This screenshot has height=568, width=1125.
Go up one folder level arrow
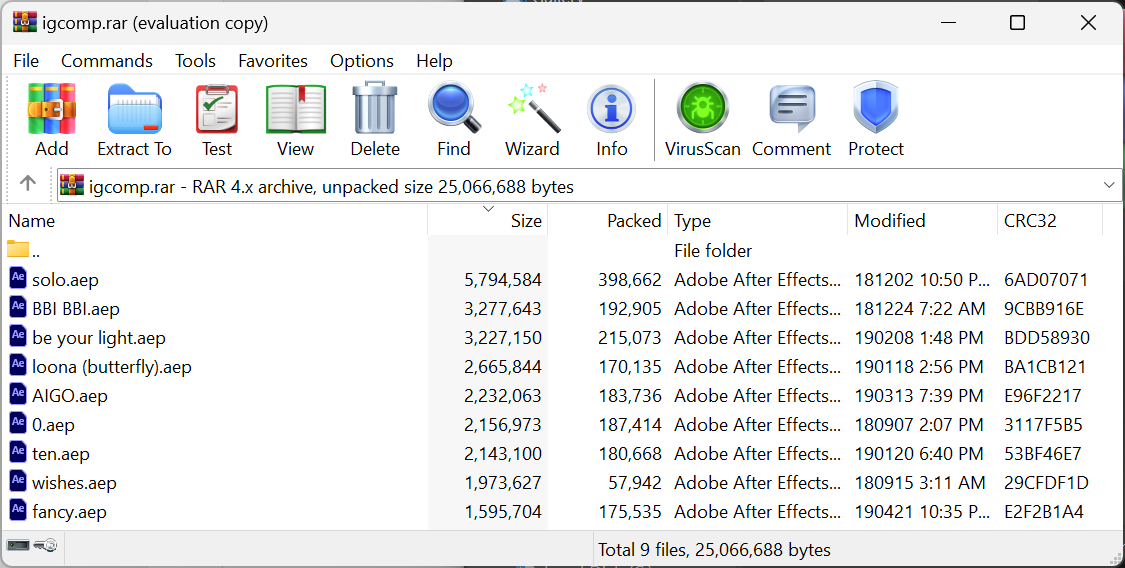(x=28, y=184)
